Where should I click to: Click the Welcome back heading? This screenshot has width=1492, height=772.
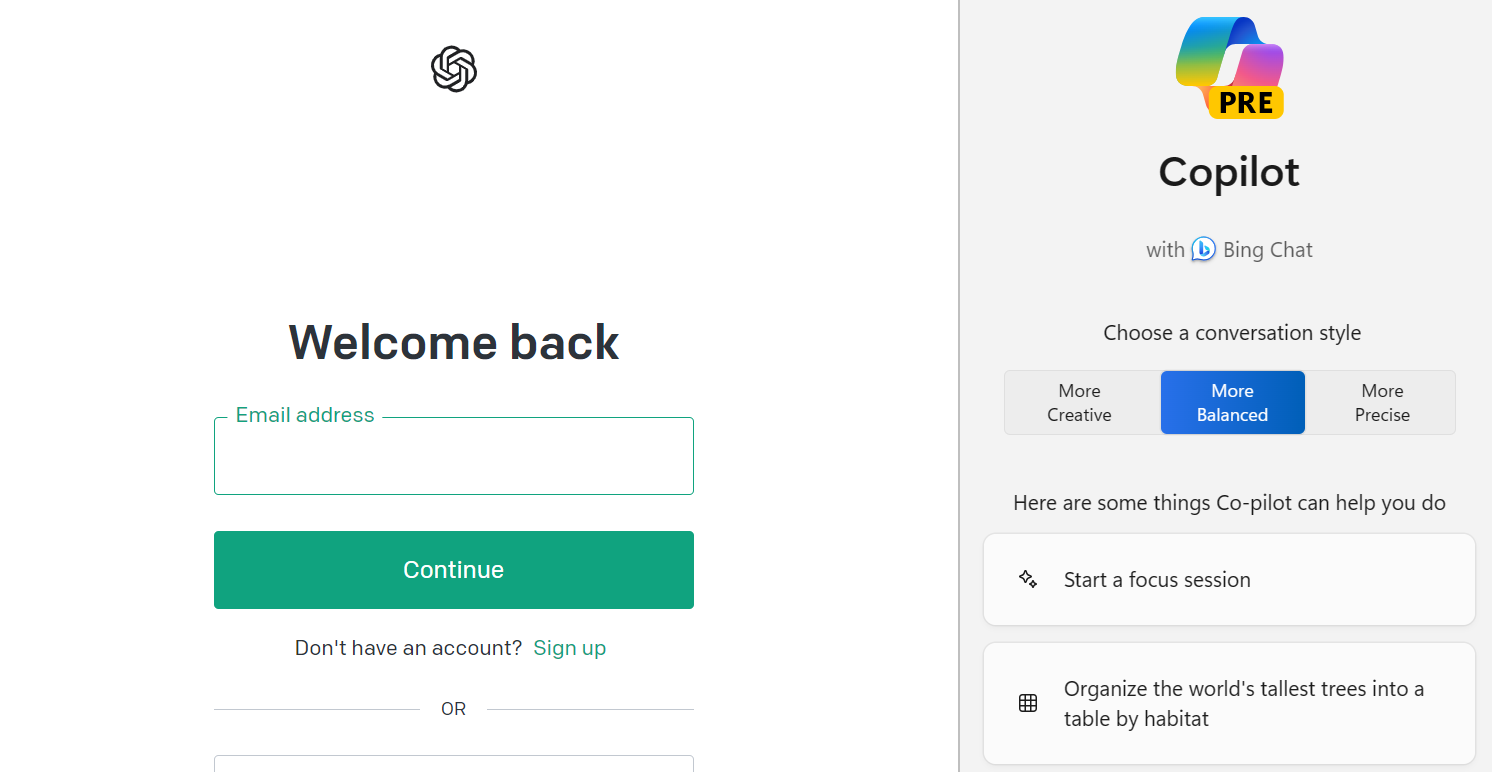coord(454,342)
